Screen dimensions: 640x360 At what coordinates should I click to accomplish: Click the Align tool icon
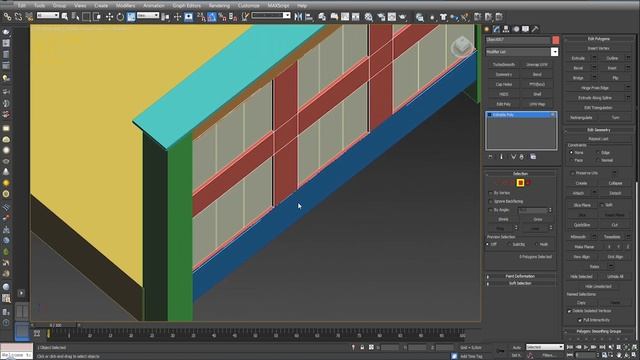(x=309, y=17)
